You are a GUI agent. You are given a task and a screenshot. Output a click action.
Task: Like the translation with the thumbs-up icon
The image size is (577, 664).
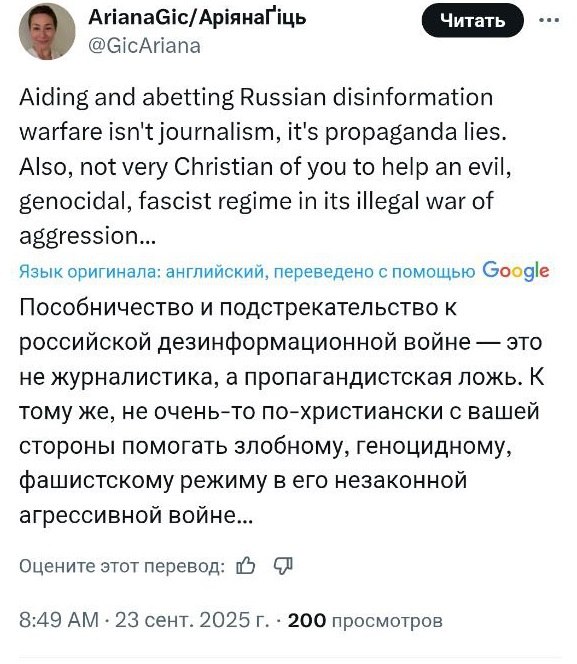[x=245, y=565]
